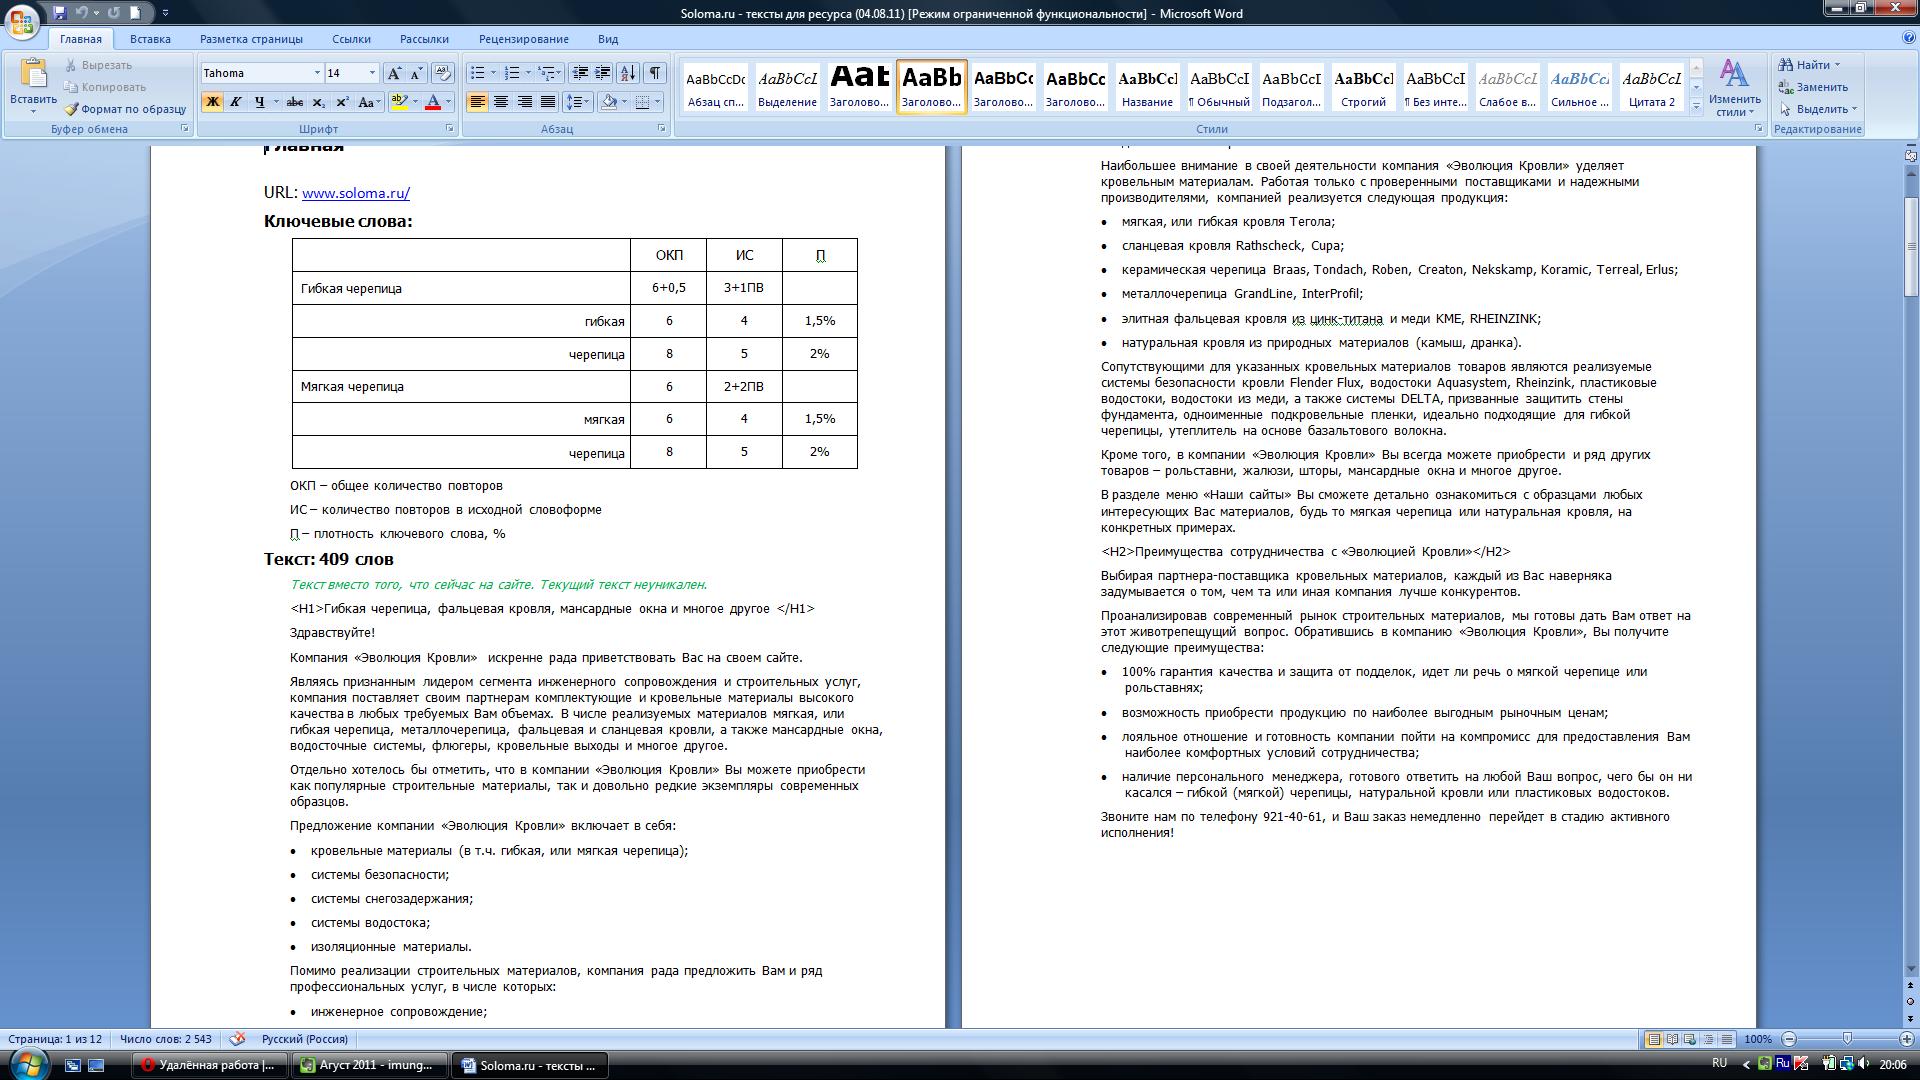Open the Вид ribbon tab

pos(608,39)
